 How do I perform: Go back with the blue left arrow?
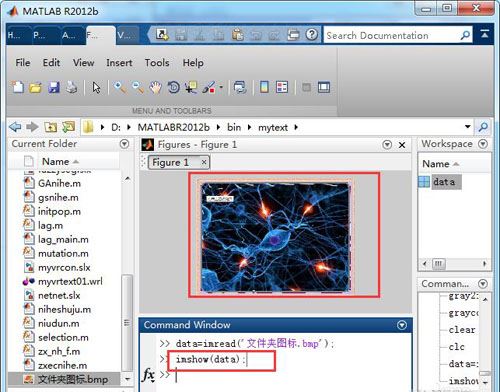[15, 127]
